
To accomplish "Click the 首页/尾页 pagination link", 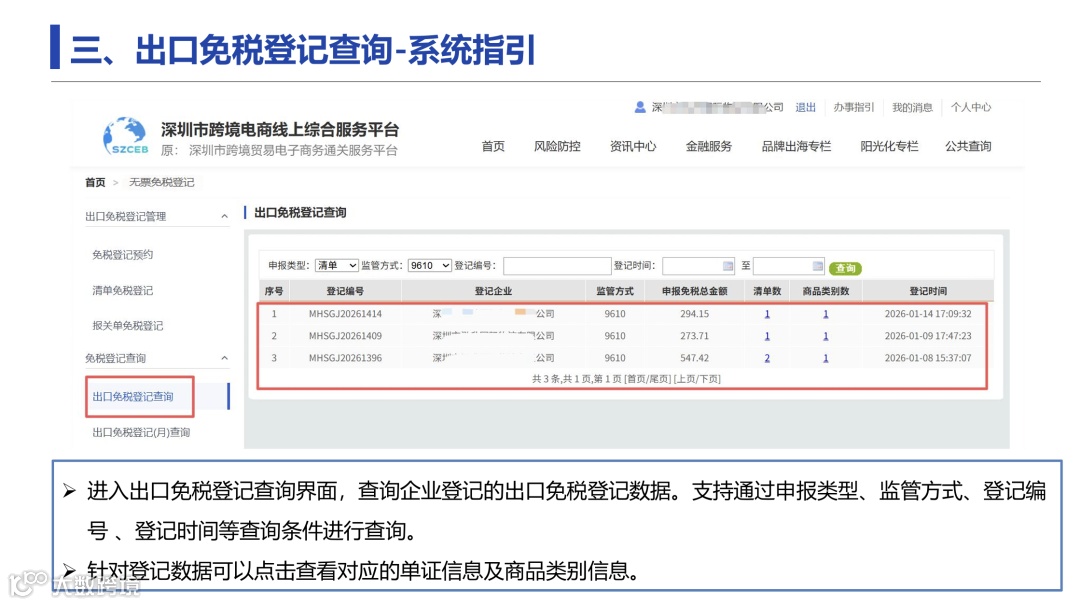I will [x=647, y=379].
